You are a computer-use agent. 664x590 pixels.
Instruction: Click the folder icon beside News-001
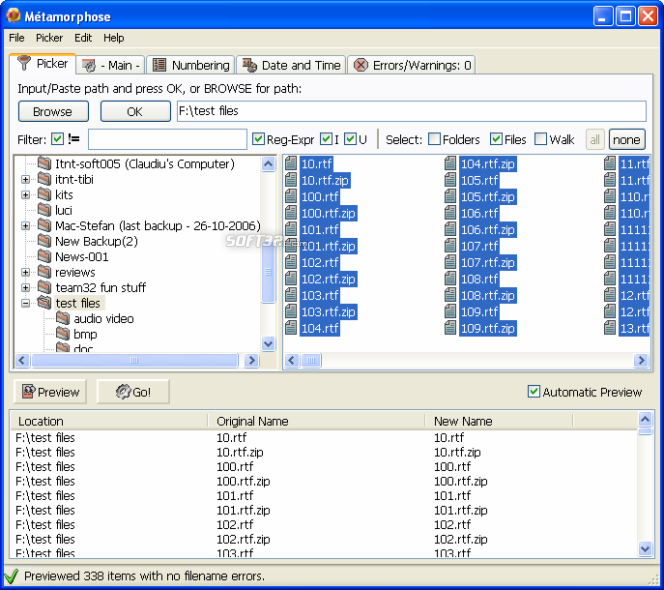point(44,256)
